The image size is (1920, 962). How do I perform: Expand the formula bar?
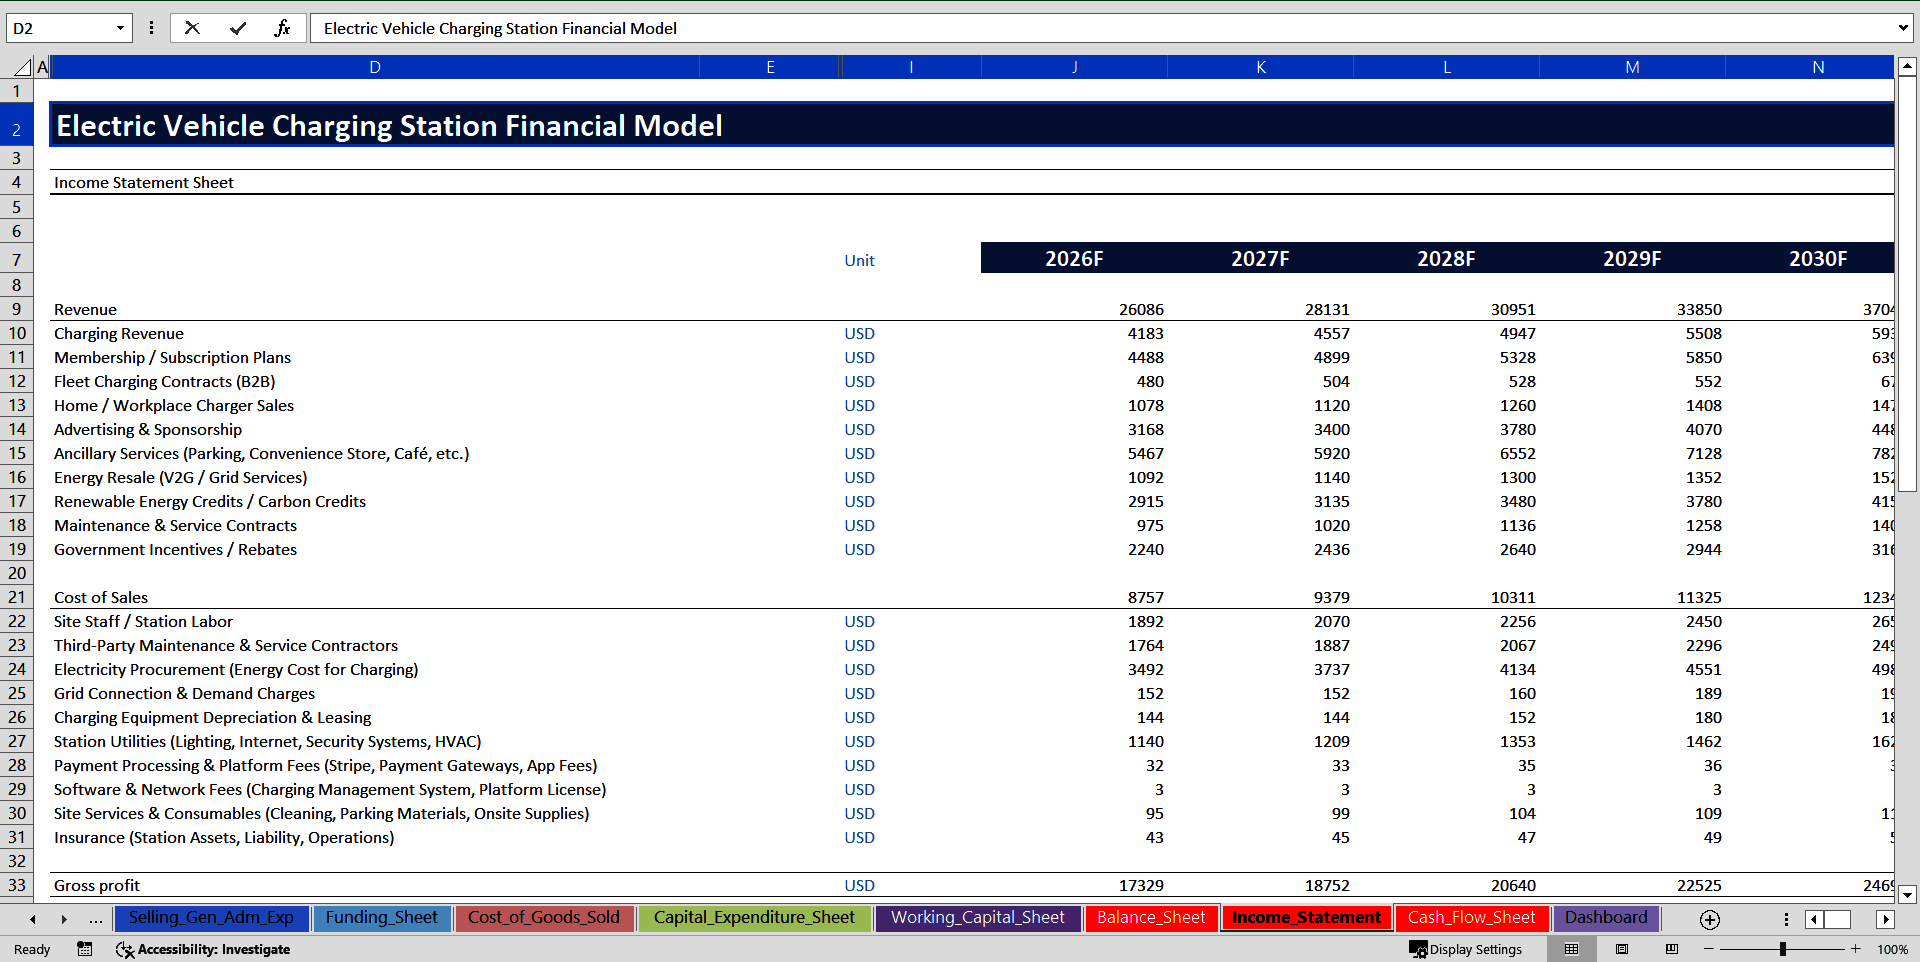[x=1902, y=28]
